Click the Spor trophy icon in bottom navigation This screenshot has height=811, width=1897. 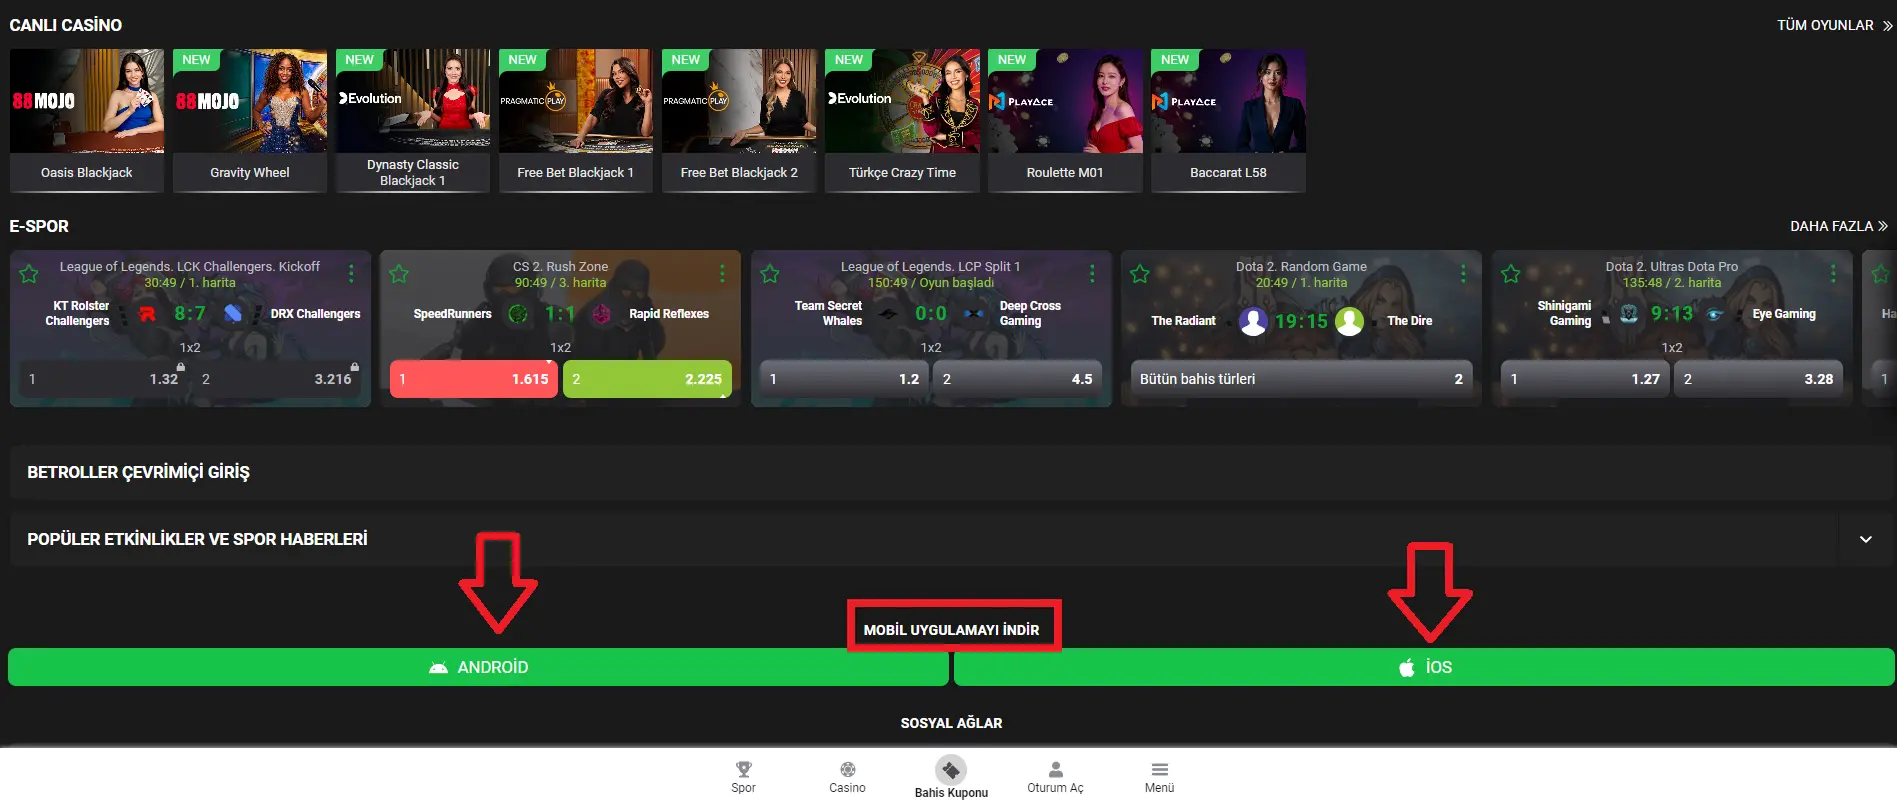(x=743, y=770)
